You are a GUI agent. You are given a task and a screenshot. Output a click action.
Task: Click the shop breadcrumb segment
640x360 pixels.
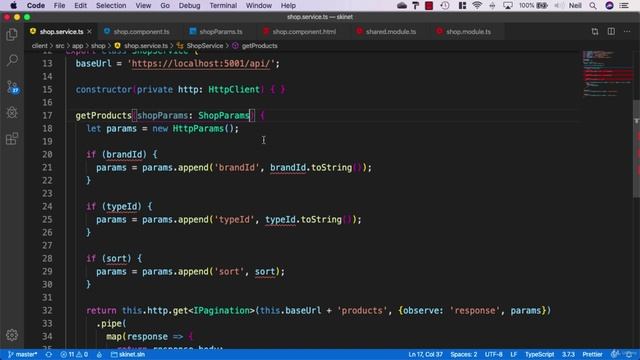[98, 46]
